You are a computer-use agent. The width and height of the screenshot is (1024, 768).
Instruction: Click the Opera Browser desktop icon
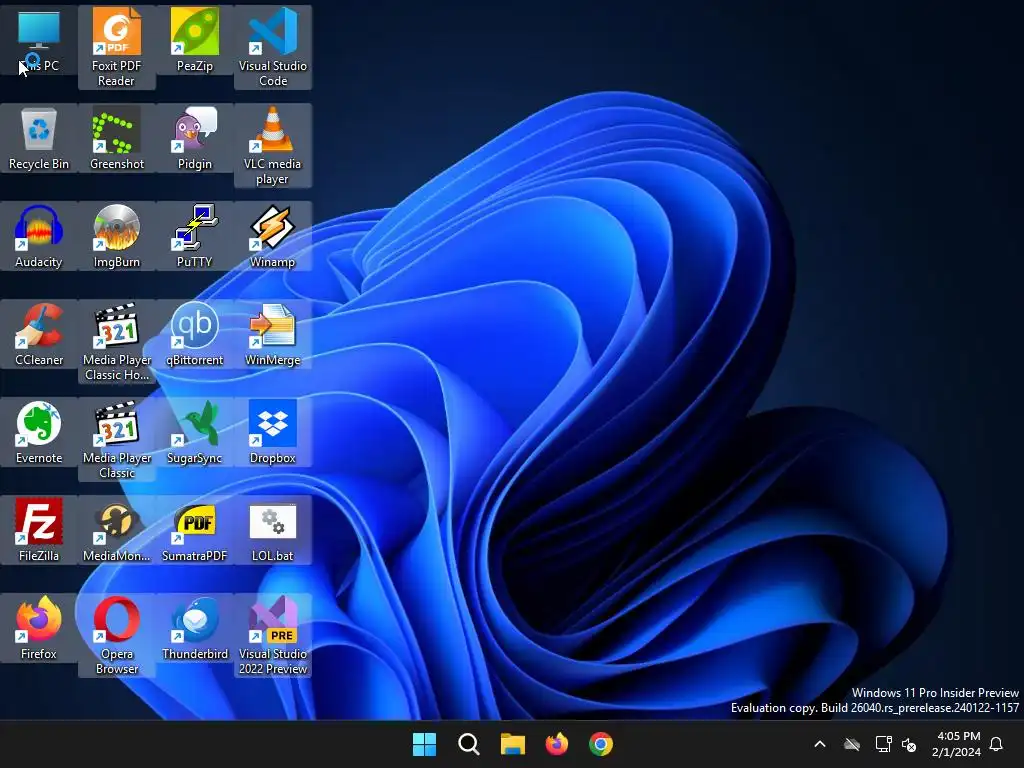116,635
